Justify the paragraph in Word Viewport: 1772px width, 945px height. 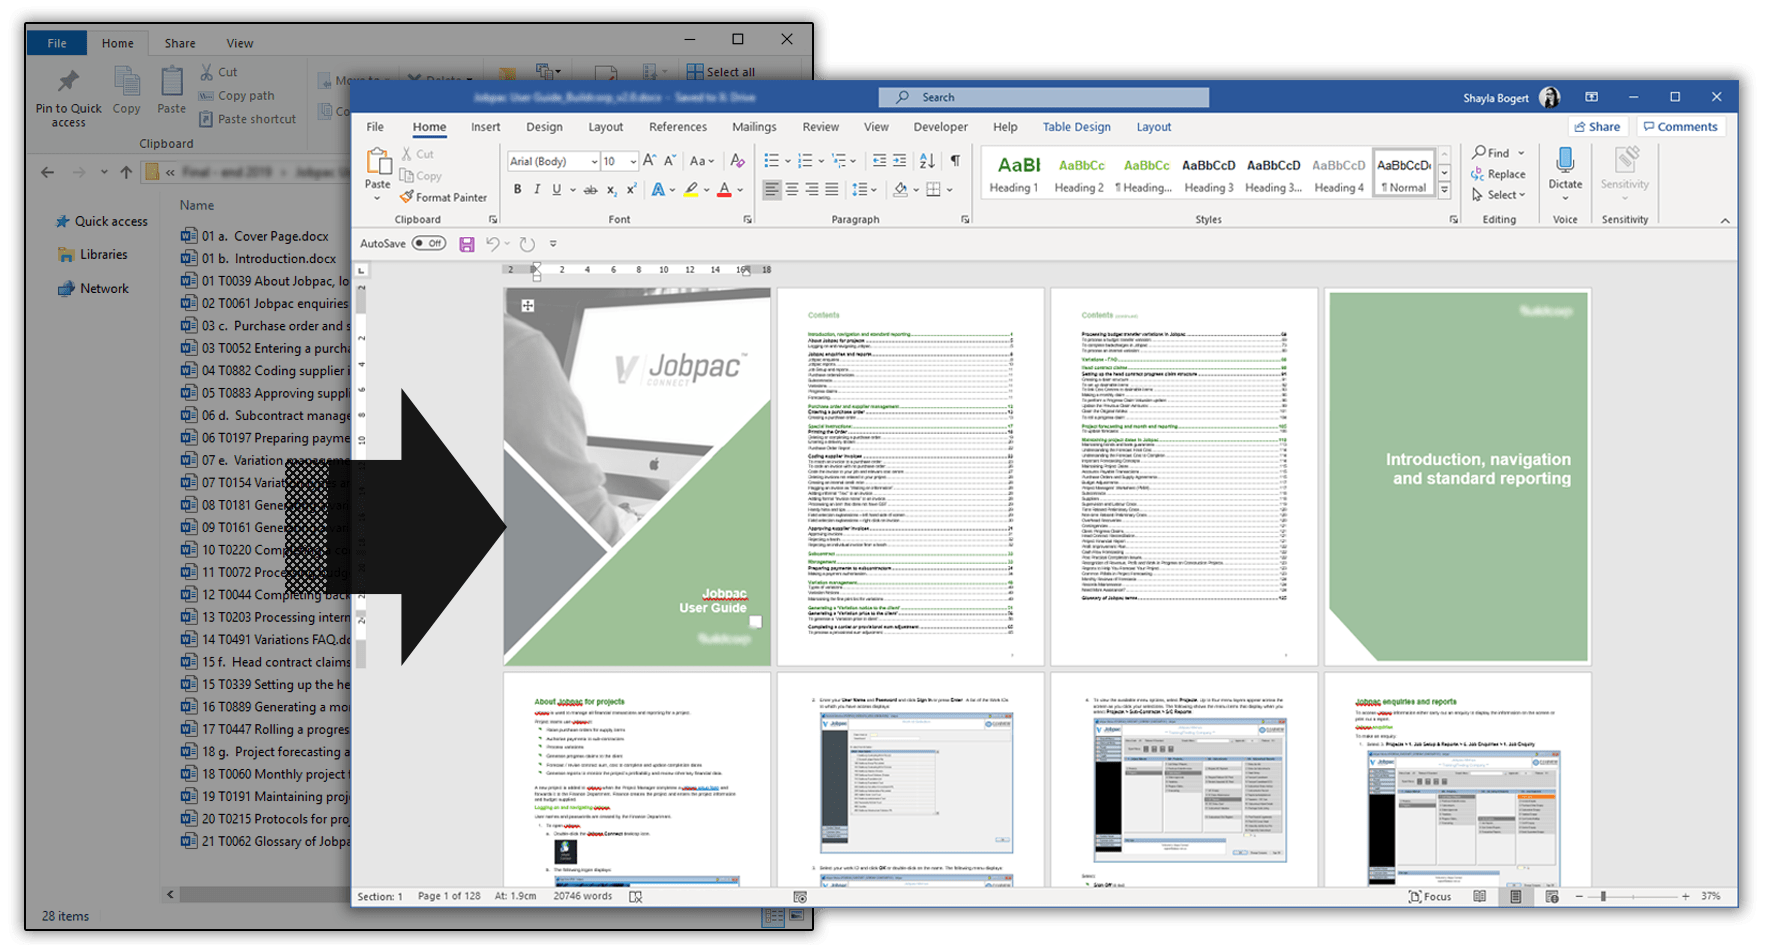tap(831, 189)
